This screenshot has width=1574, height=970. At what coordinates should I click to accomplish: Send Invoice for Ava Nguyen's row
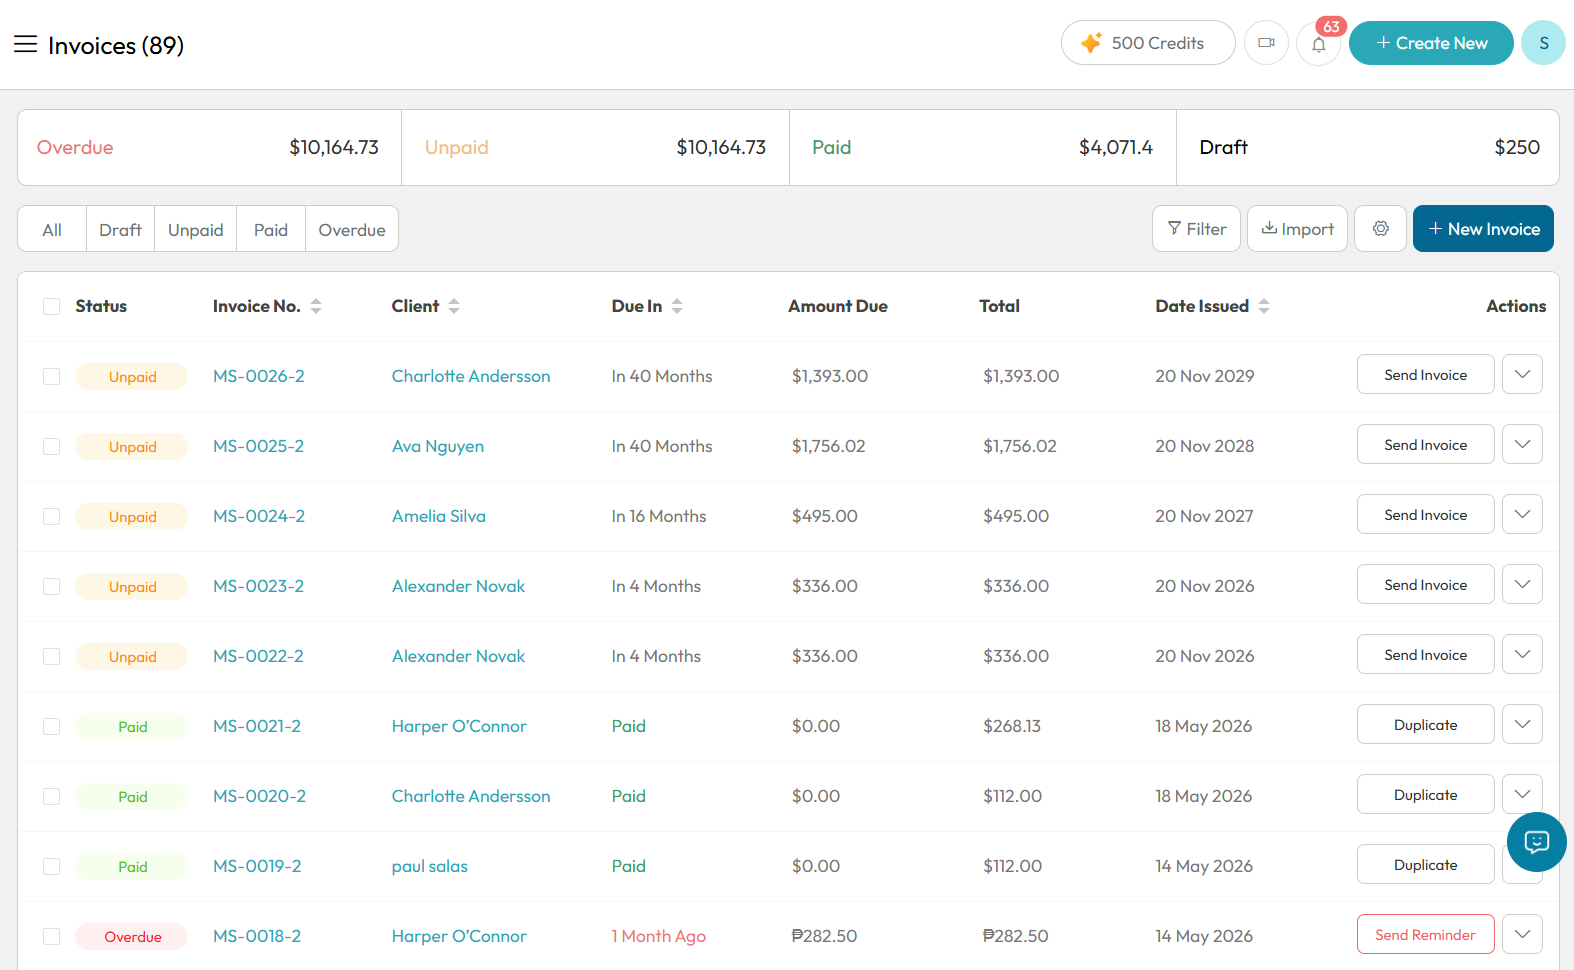1426,444
